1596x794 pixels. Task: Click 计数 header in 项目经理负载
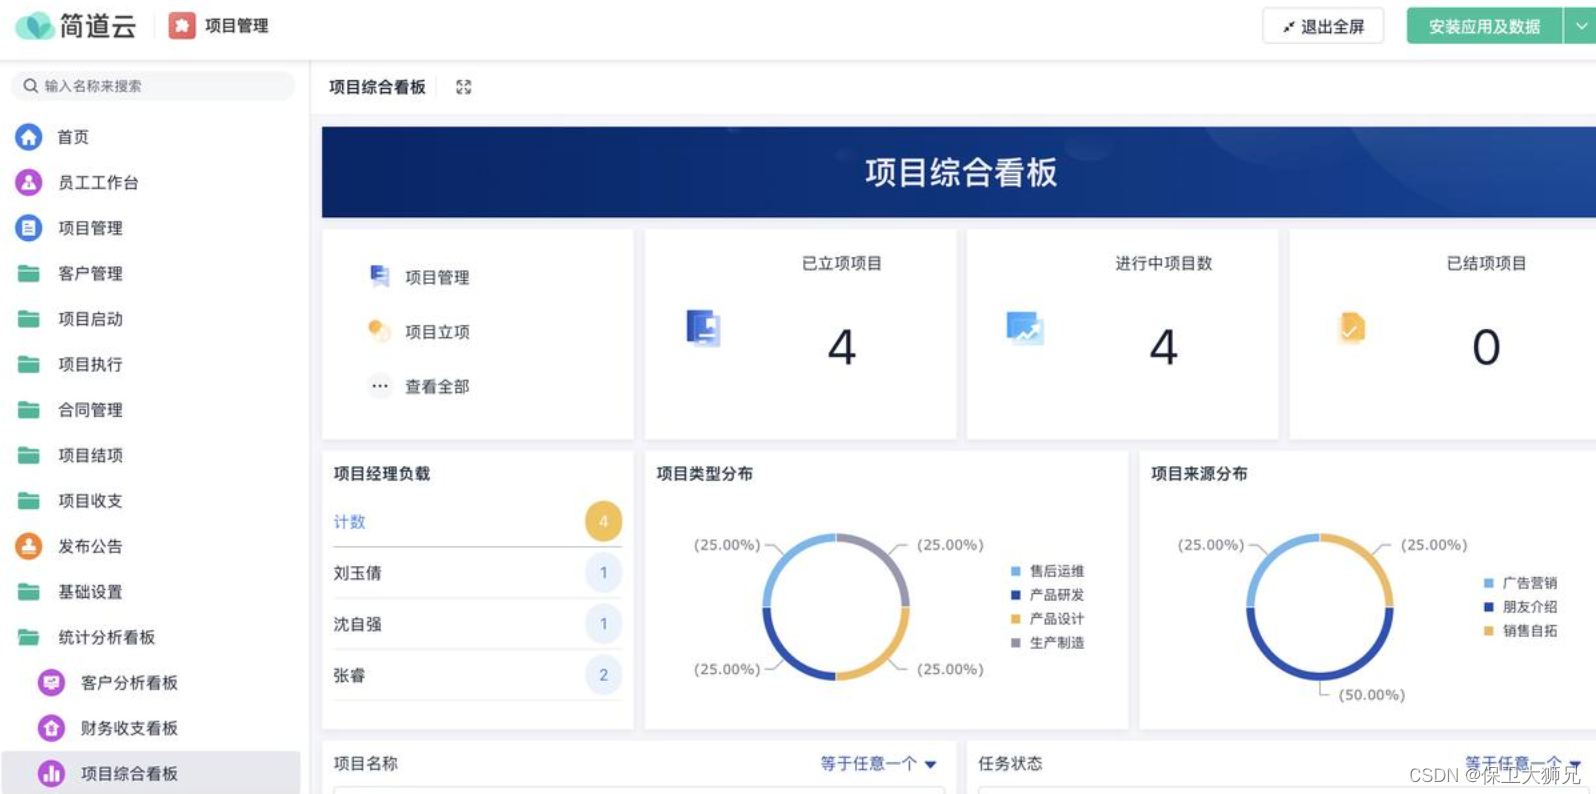(x=349, y=521)
